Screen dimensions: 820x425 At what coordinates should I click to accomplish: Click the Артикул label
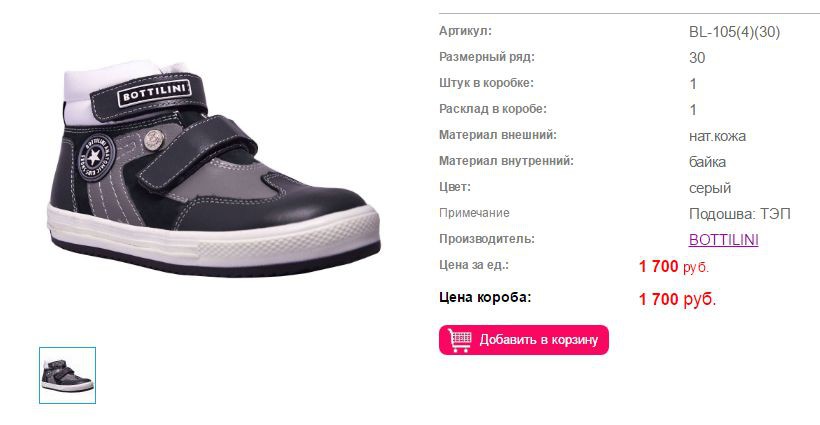[x=465, y=31]
